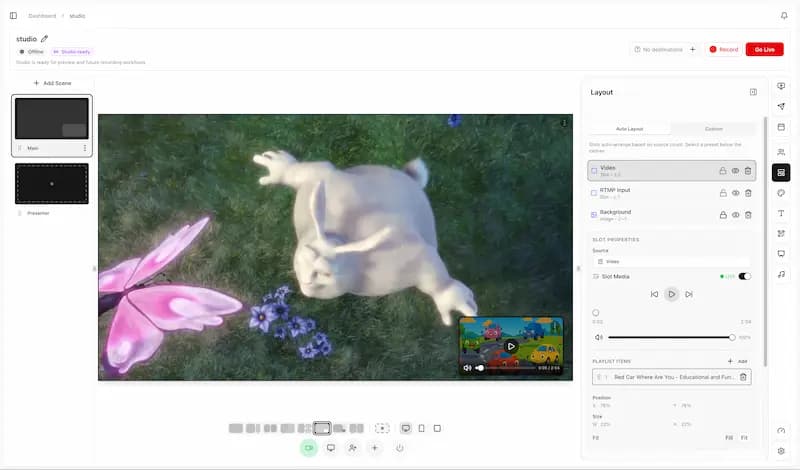Open the Main scene options menu
This screenshot has width=800, height=470.
(85, 148)
